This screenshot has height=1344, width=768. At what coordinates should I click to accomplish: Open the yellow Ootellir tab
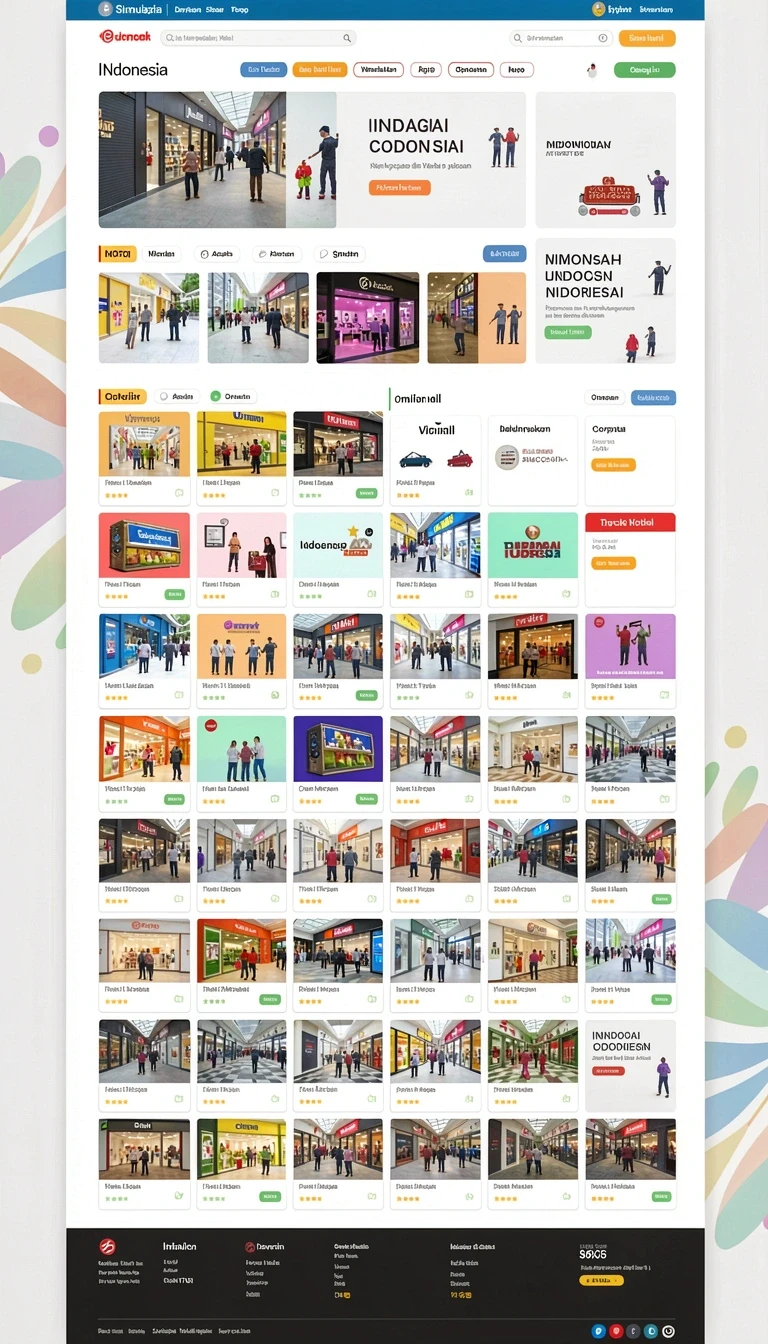click(123, 396)
